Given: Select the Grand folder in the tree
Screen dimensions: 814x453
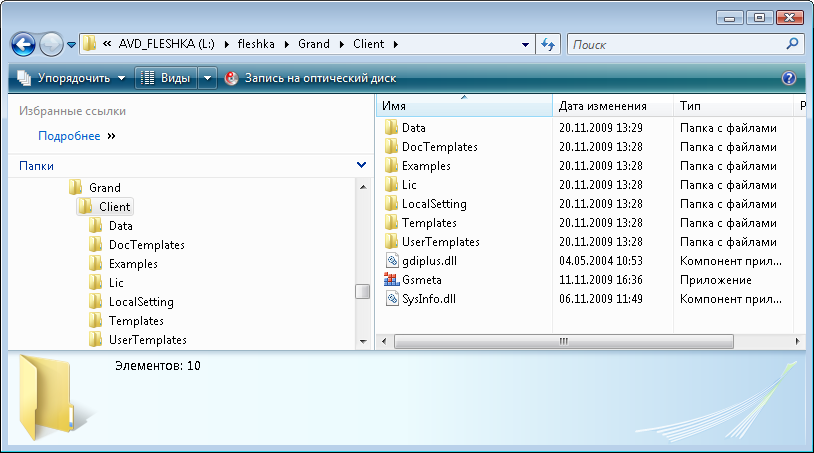Looking at the screenshot, I should pos(104,187).
